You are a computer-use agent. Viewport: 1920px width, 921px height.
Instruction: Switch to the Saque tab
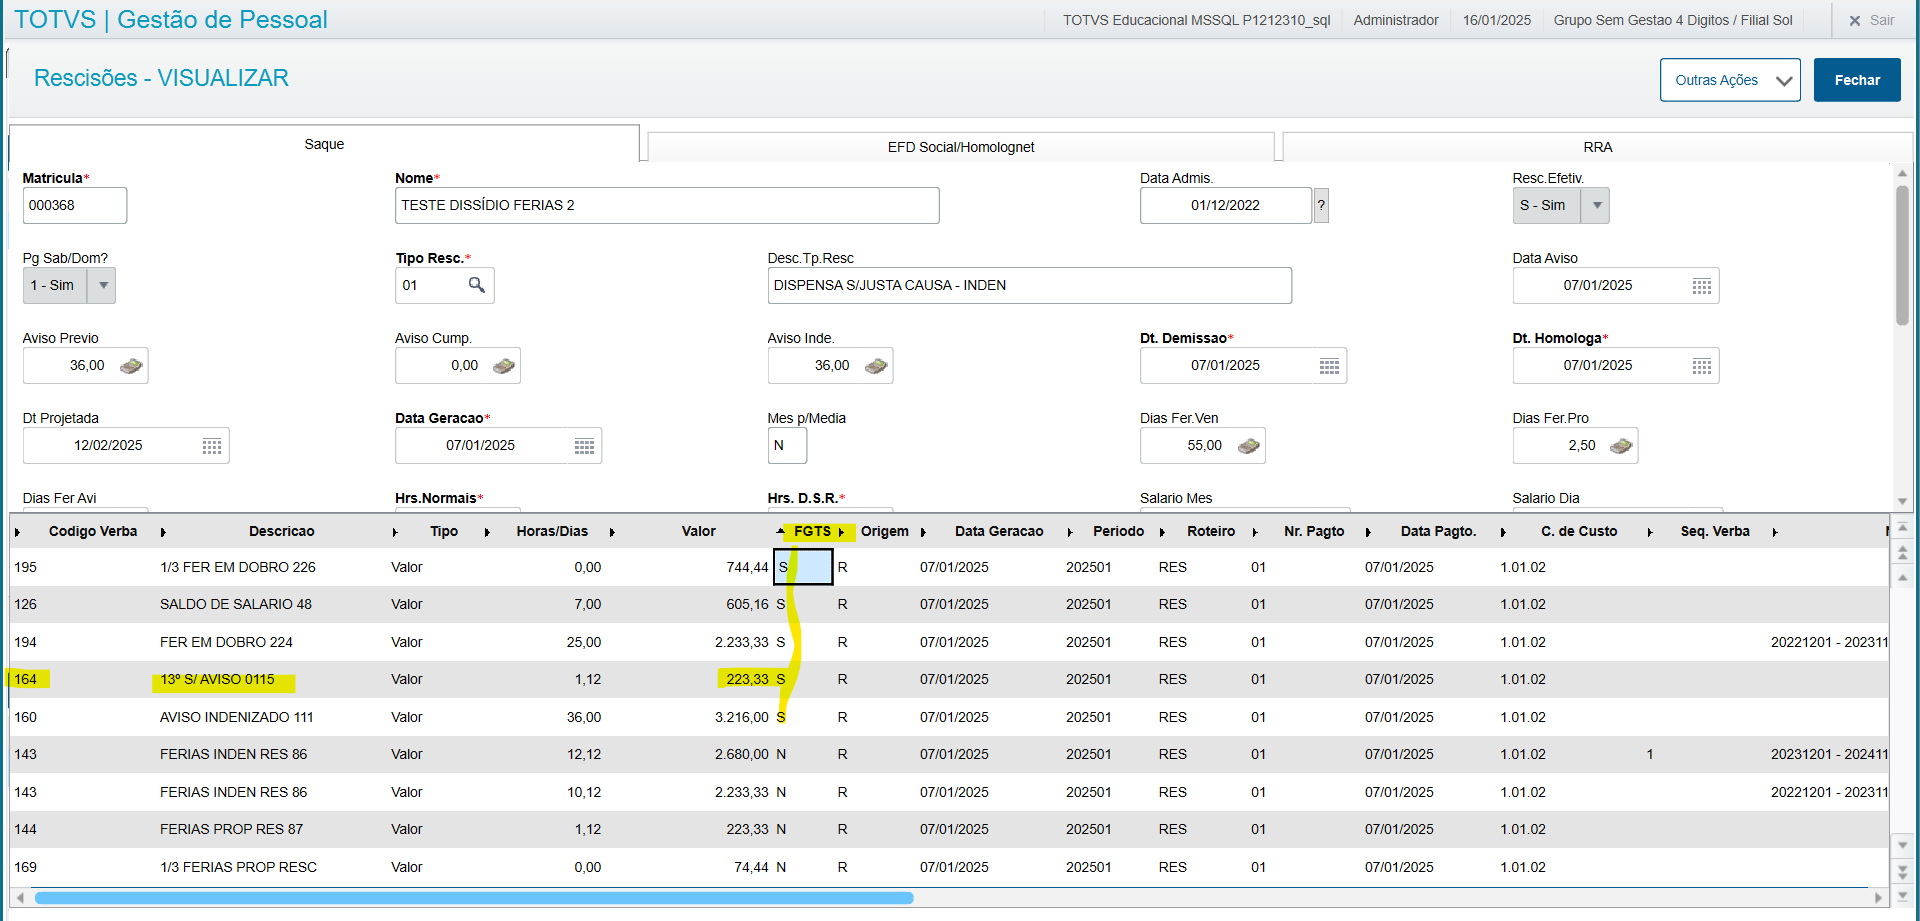click(x=324, y=144)
